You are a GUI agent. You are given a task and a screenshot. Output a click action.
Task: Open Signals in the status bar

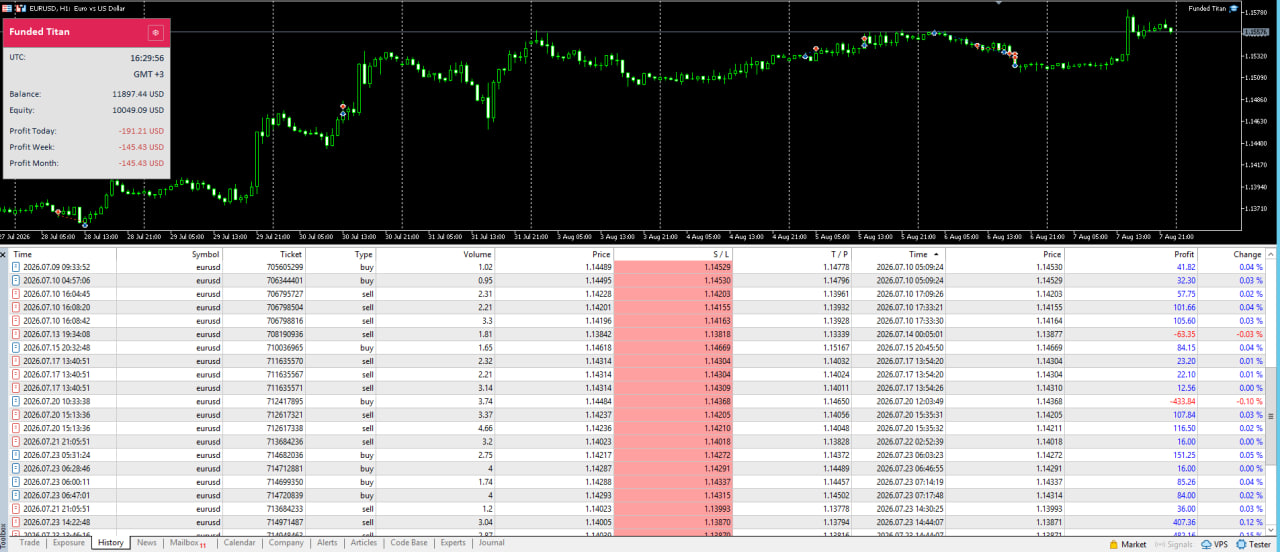tap(1173, 544)
